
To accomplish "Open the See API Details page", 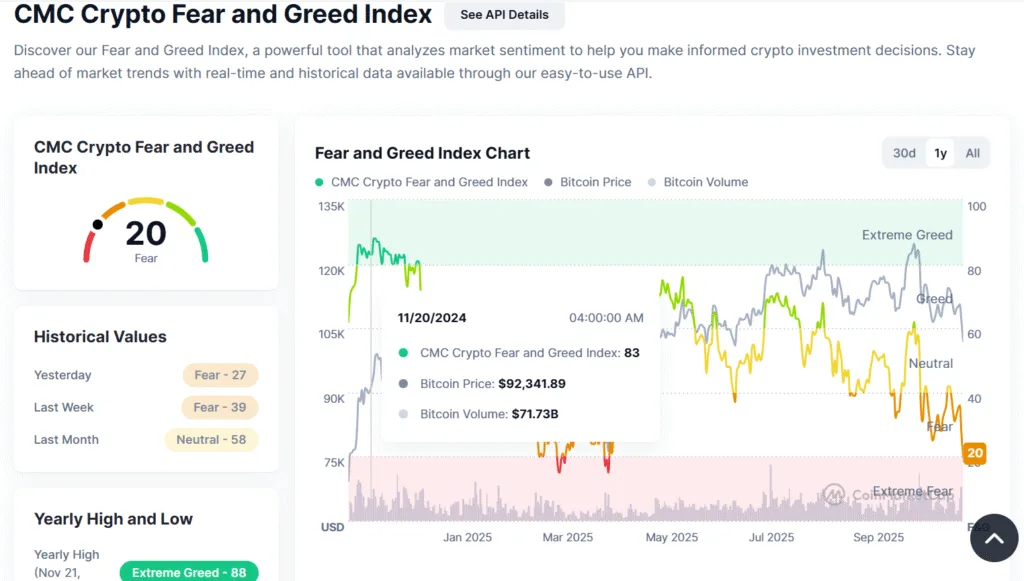I will pos(504,15).
